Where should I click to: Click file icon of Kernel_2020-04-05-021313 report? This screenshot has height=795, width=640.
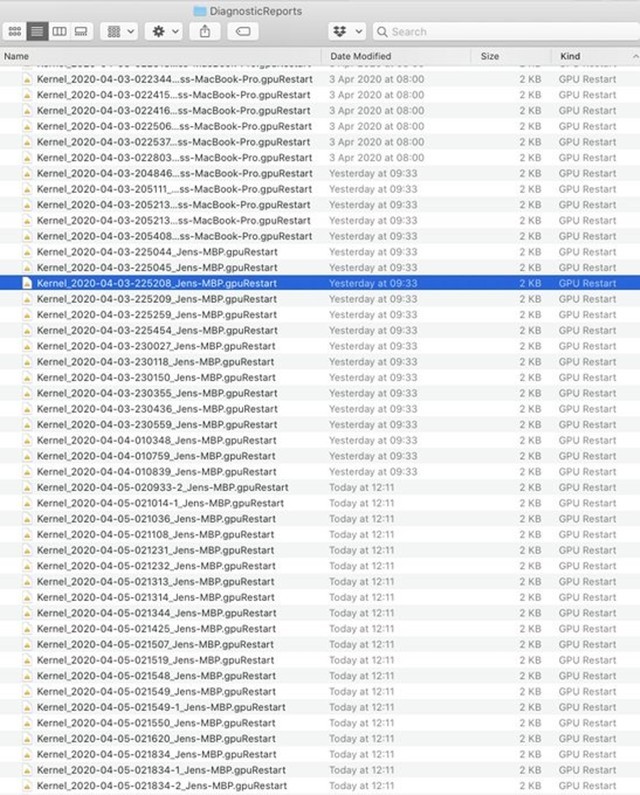pos(27,582)
